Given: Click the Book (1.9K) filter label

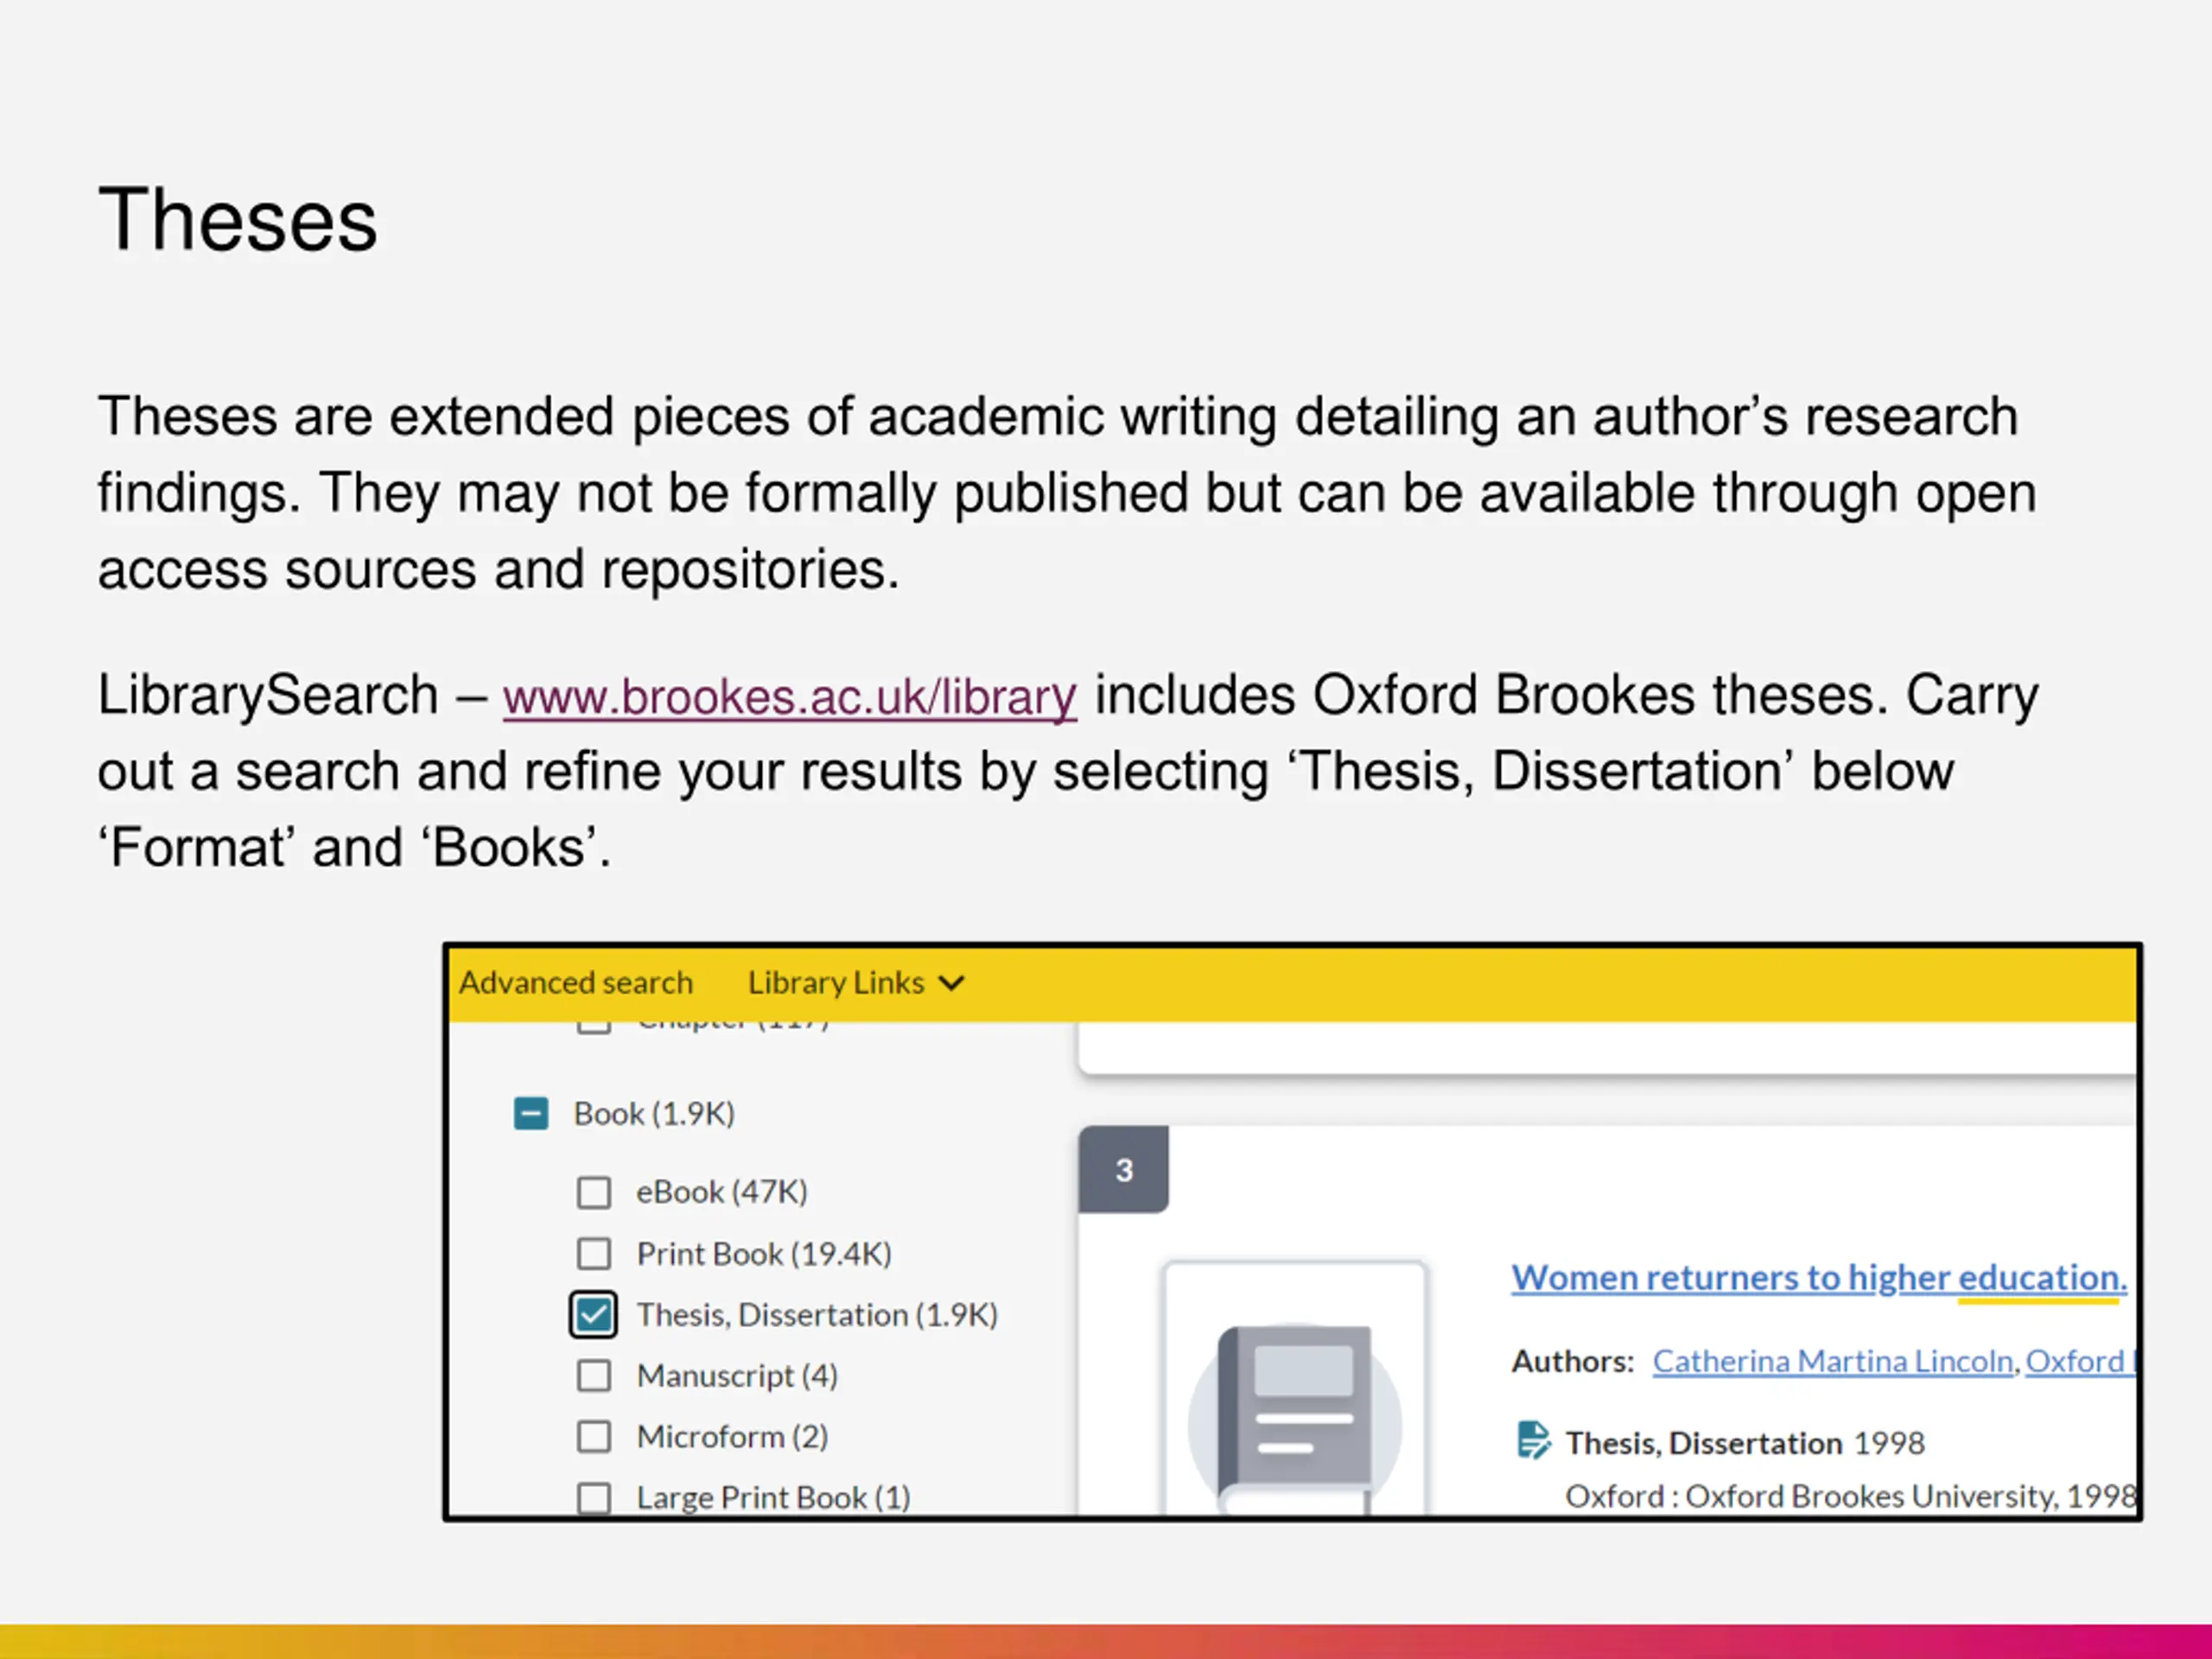Looking at the screenshot, I should (x=654, y=1113).
